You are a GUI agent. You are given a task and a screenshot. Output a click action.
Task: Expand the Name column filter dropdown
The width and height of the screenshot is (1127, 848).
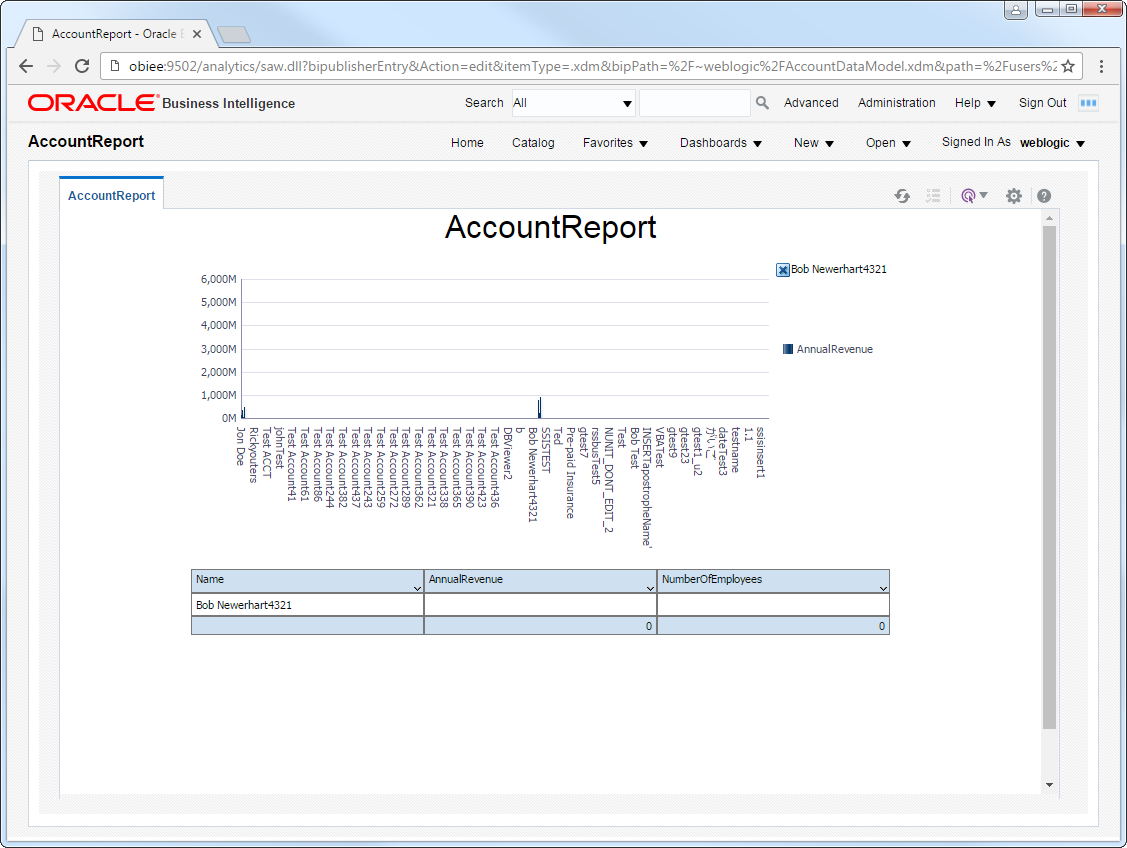pos(417,588)
